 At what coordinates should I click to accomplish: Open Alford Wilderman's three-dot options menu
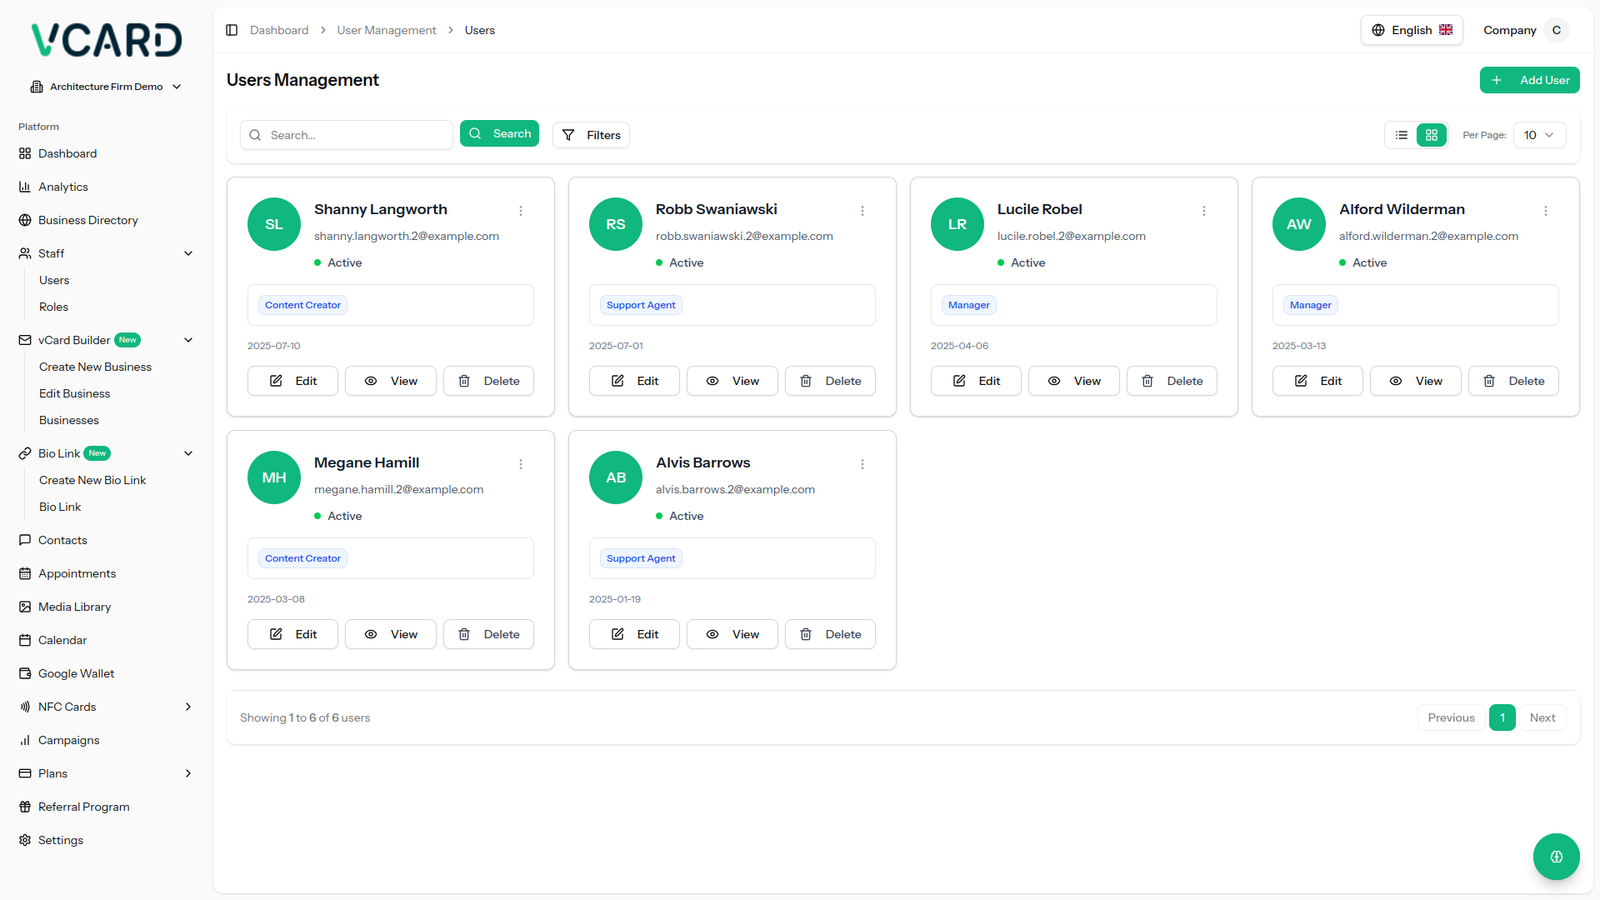[x=1545, y=211]
